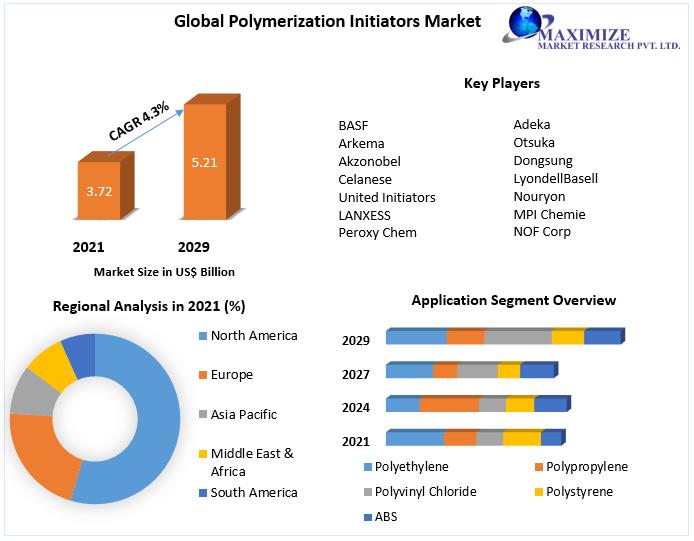Click the Adeka key player name
694x541 pixels.
click(532, 125)
